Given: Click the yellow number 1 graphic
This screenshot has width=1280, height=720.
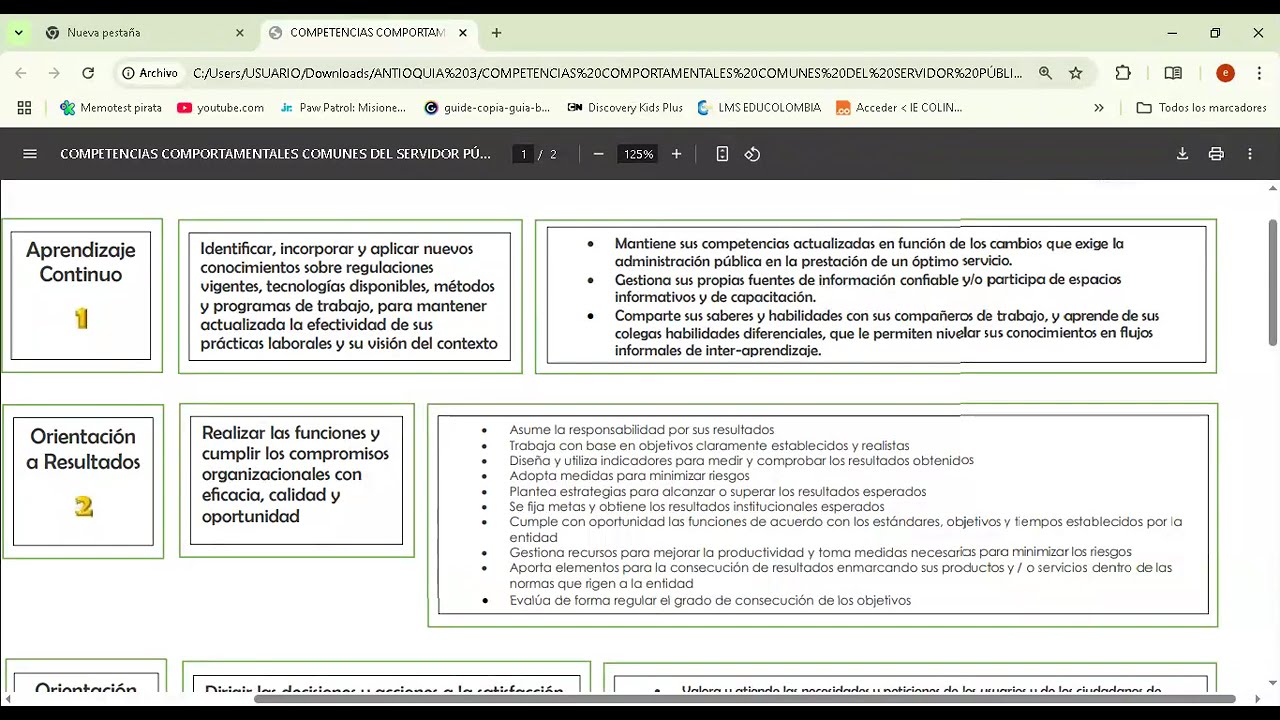Looking at the screenshot, I should (x=82, y=319).
